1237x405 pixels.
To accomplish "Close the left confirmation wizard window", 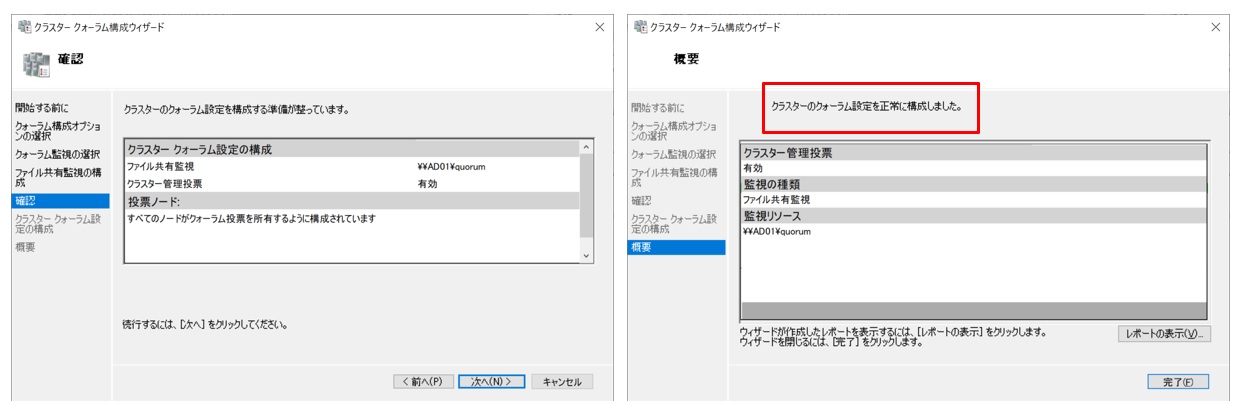I will tap(599, 27).
